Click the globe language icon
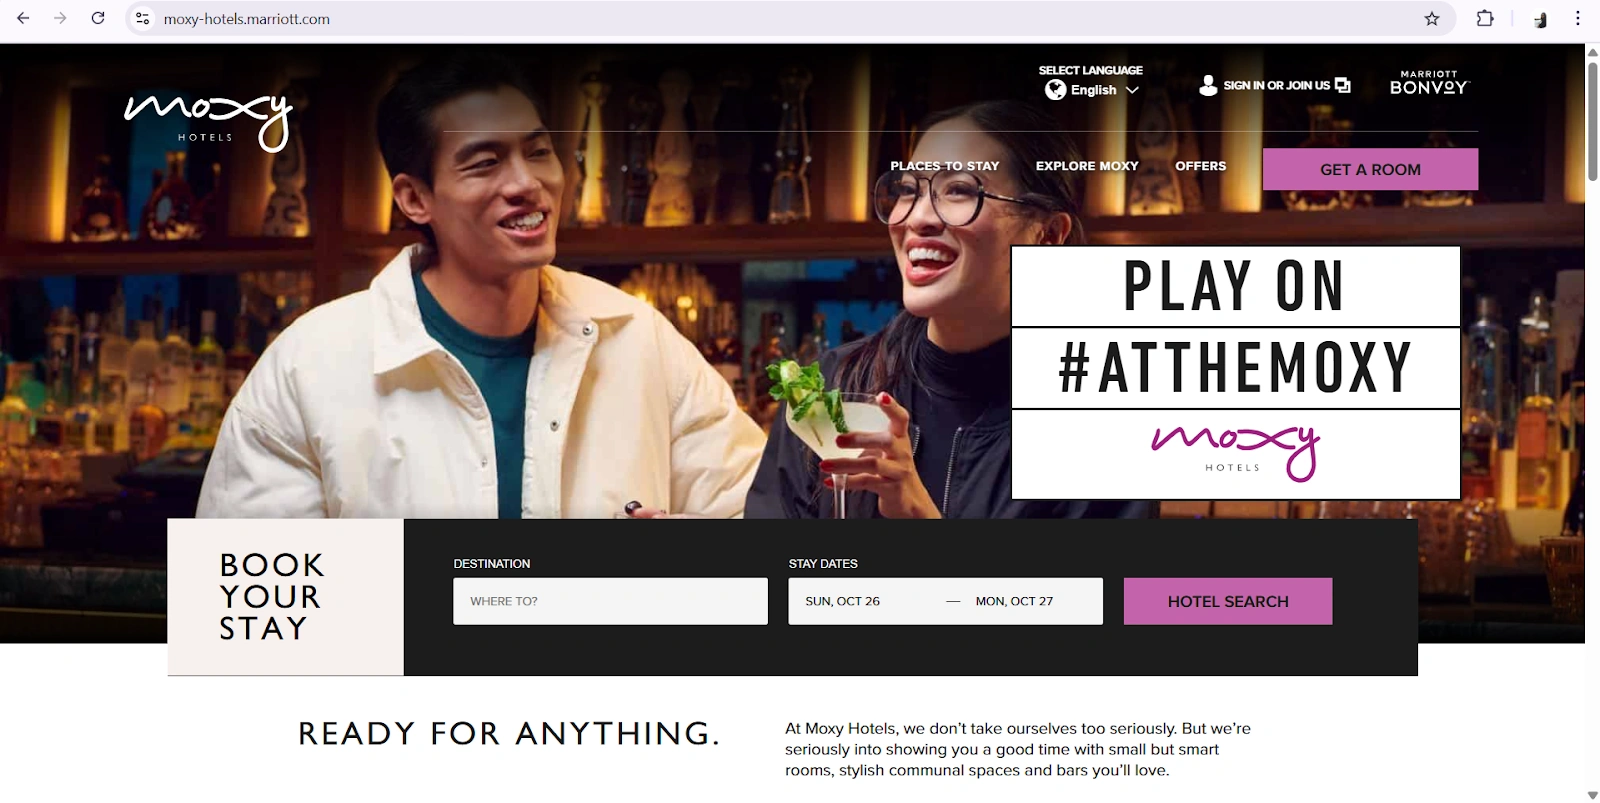 coord(1055,90)
